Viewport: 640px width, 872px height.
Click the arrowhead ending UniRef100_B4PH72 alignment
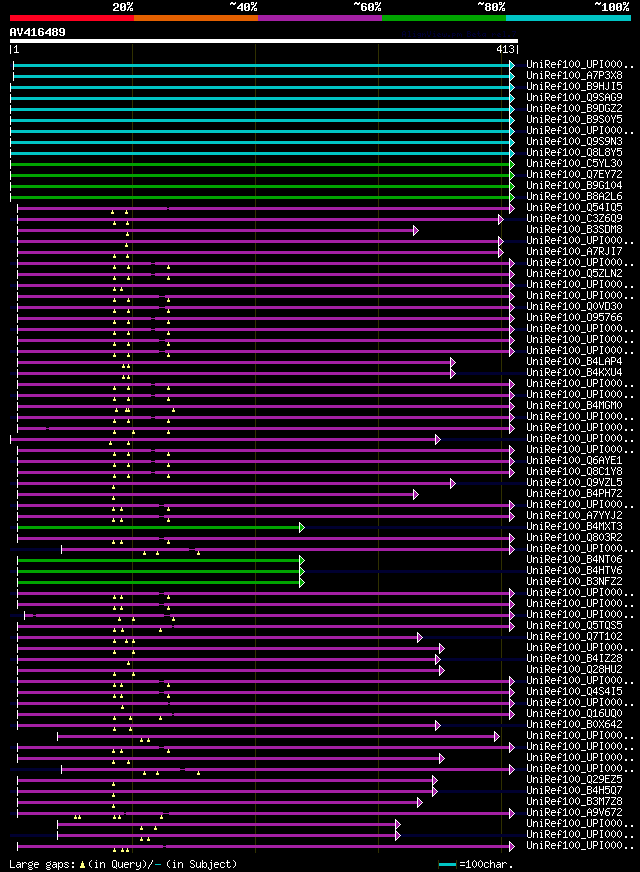[416, 494]
